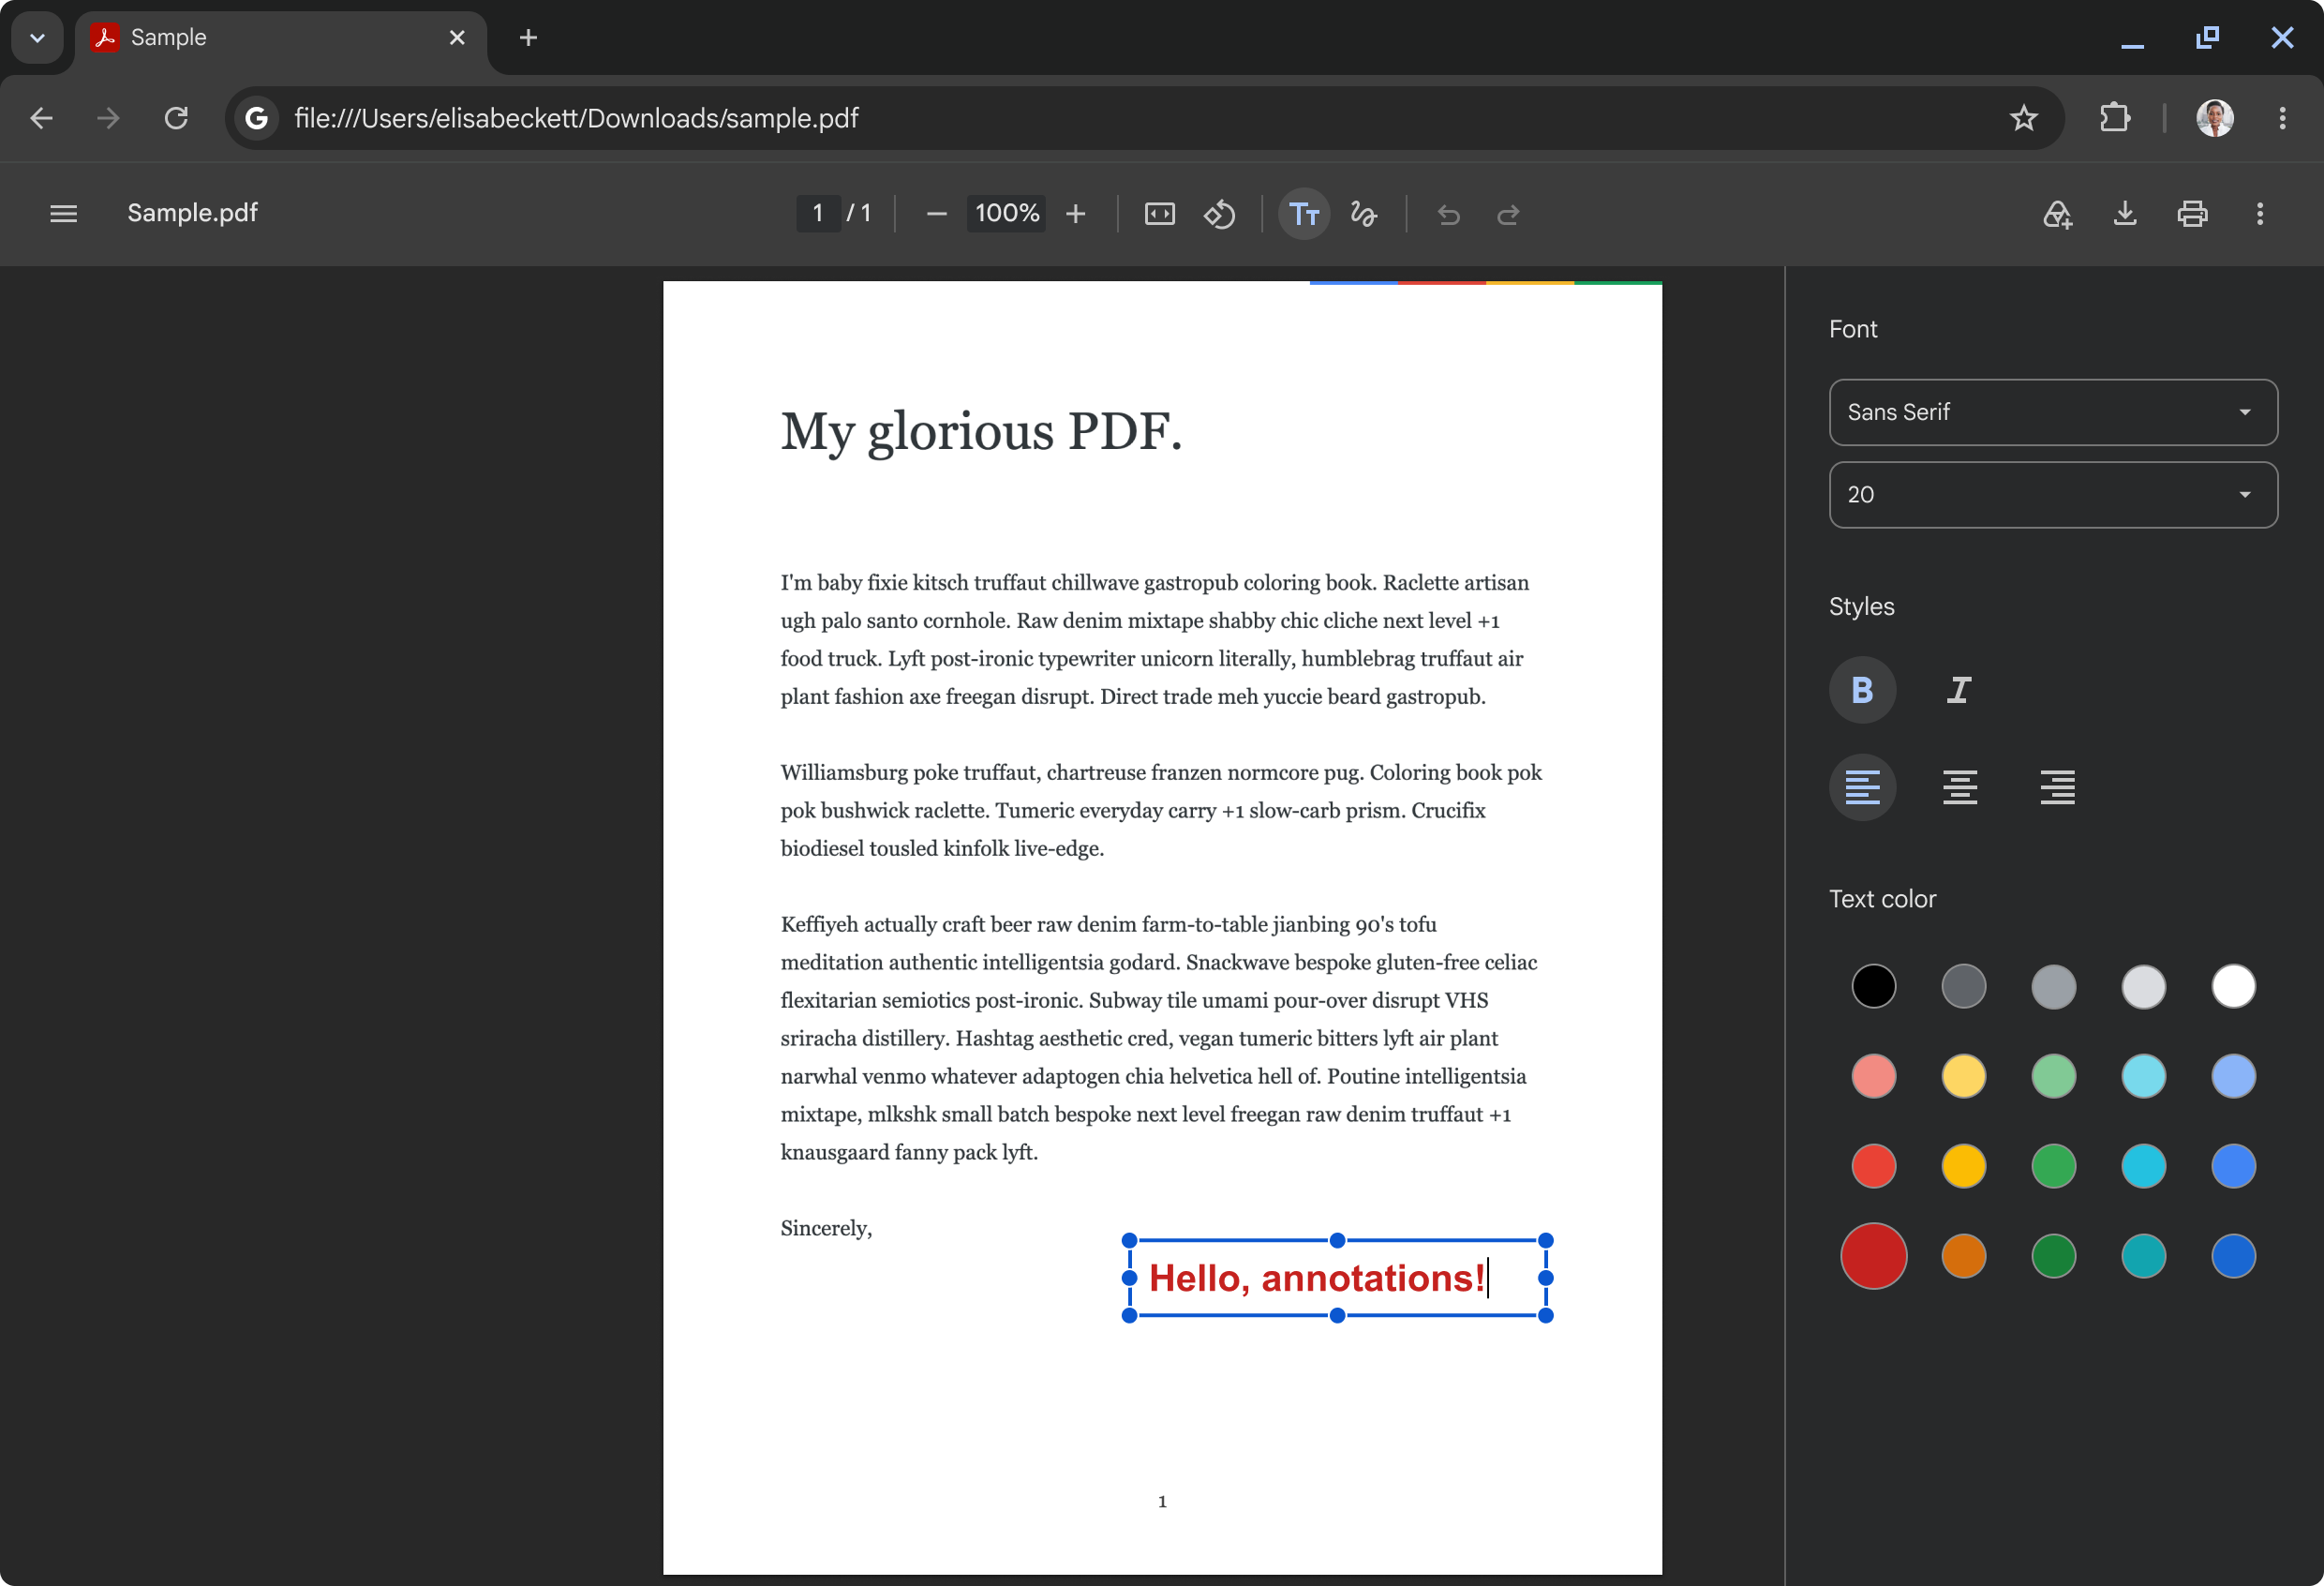The height and width of the screenshot is (1586, 2324).
Task: Pick the bright blue text color
Action: point(2233,1166)
